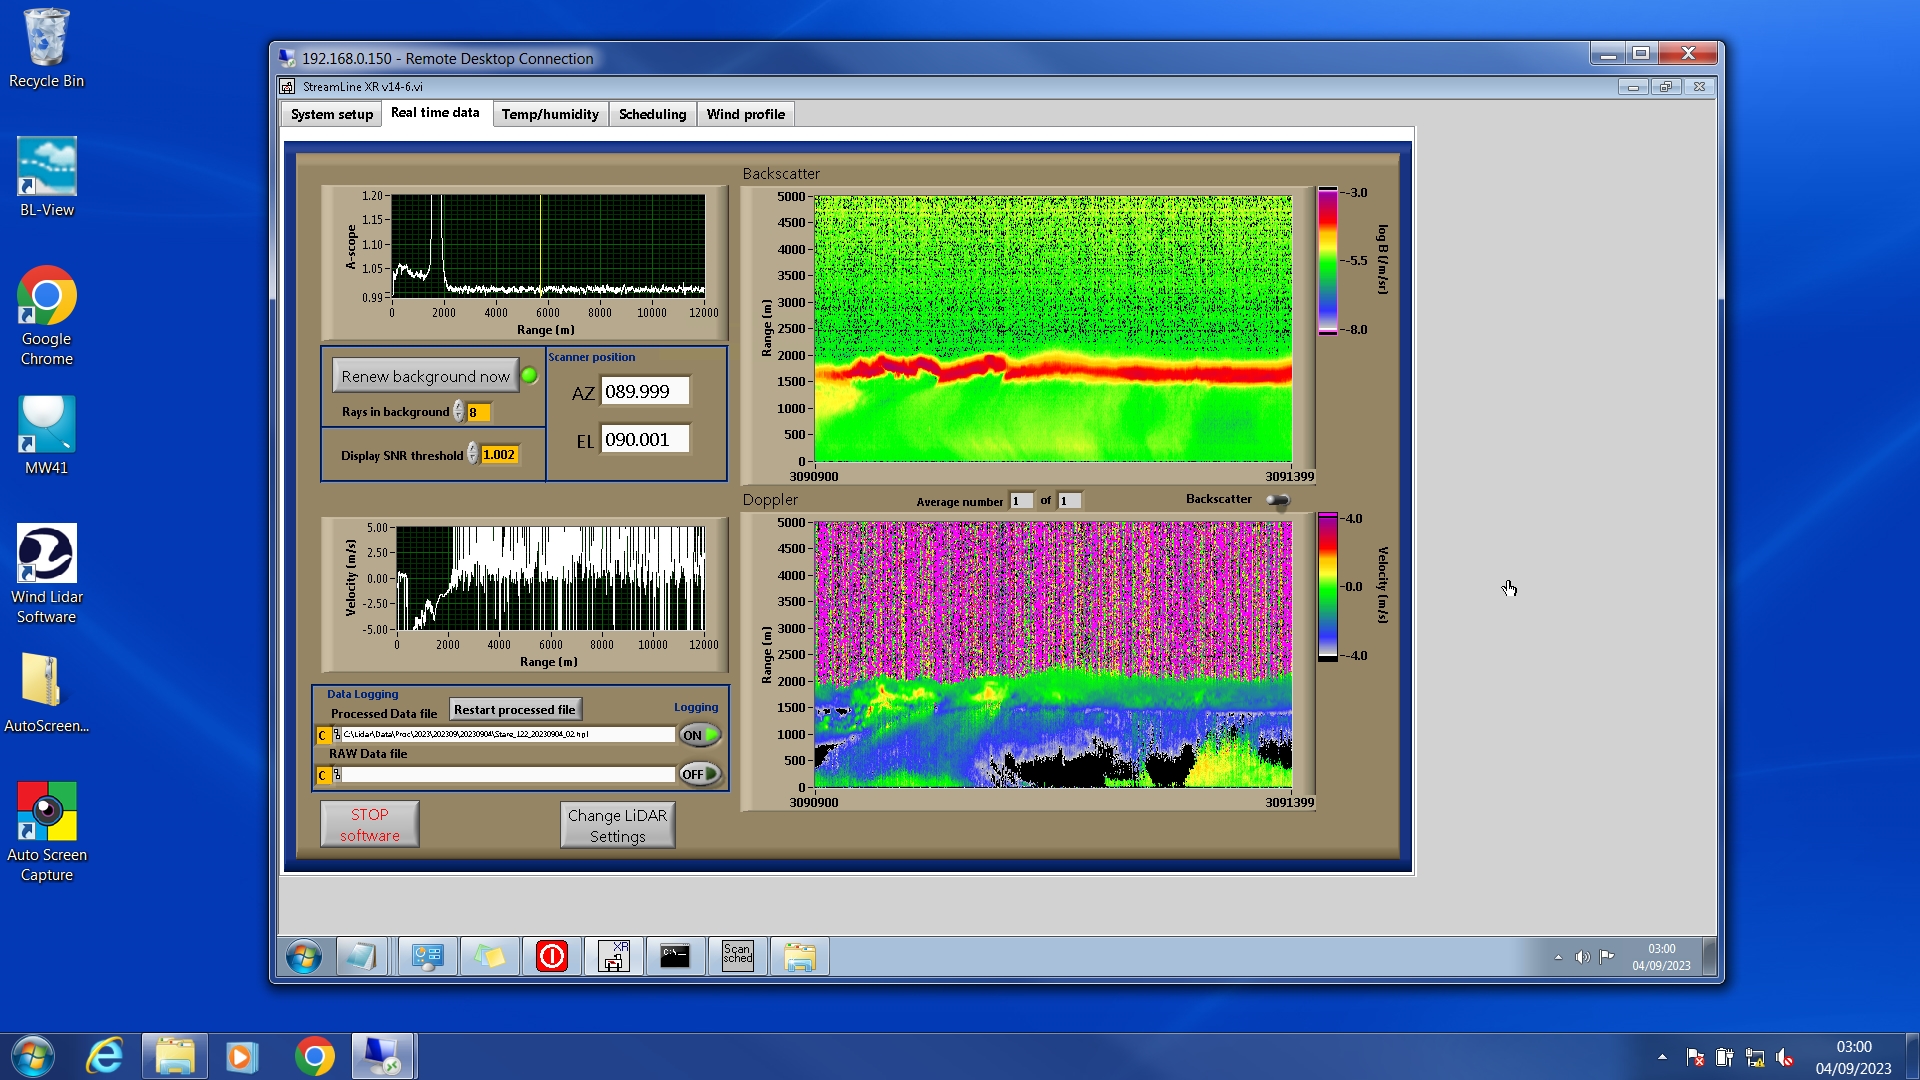Viewport: 1920px width, 1080px height.
Task: Click Rays in background stepper arrows
Action: click(459, 412)
